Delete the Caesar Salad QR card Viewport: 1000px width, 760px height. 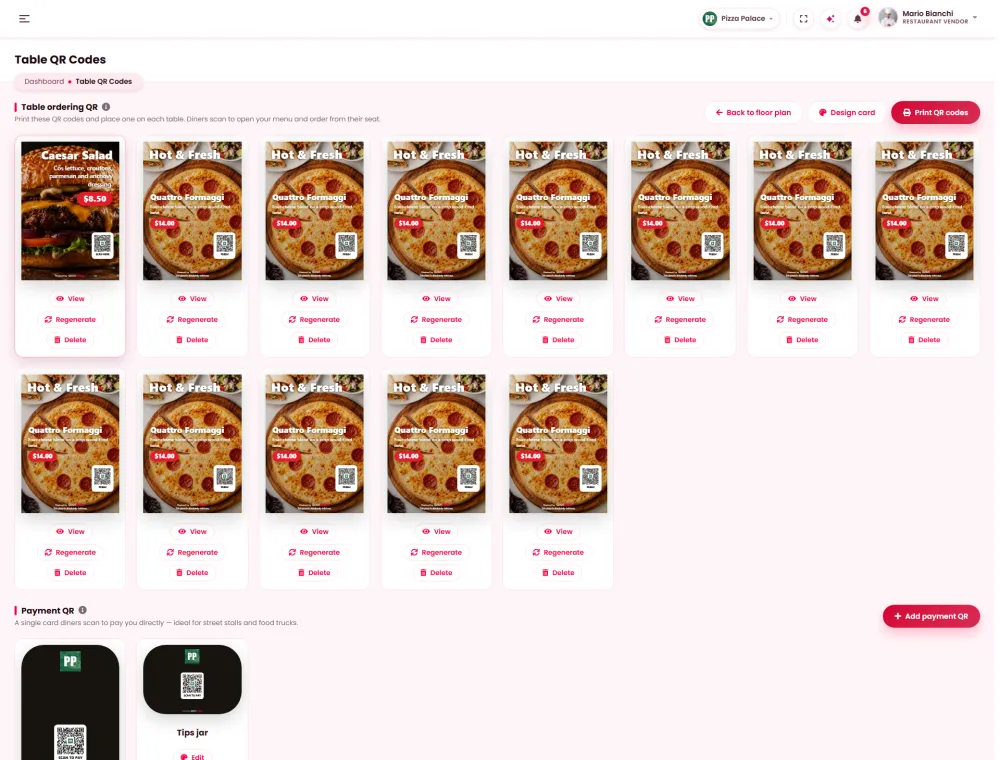pyautogui.click(x=70, y=340)
